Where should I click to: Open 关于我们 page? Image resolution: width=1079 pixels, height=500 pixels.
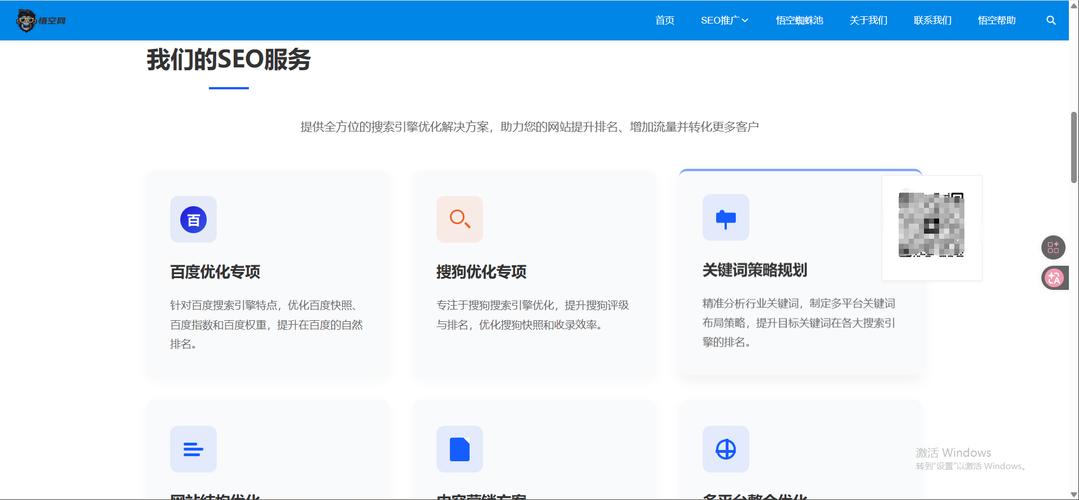pyautogui.click(x=868, y=21)
